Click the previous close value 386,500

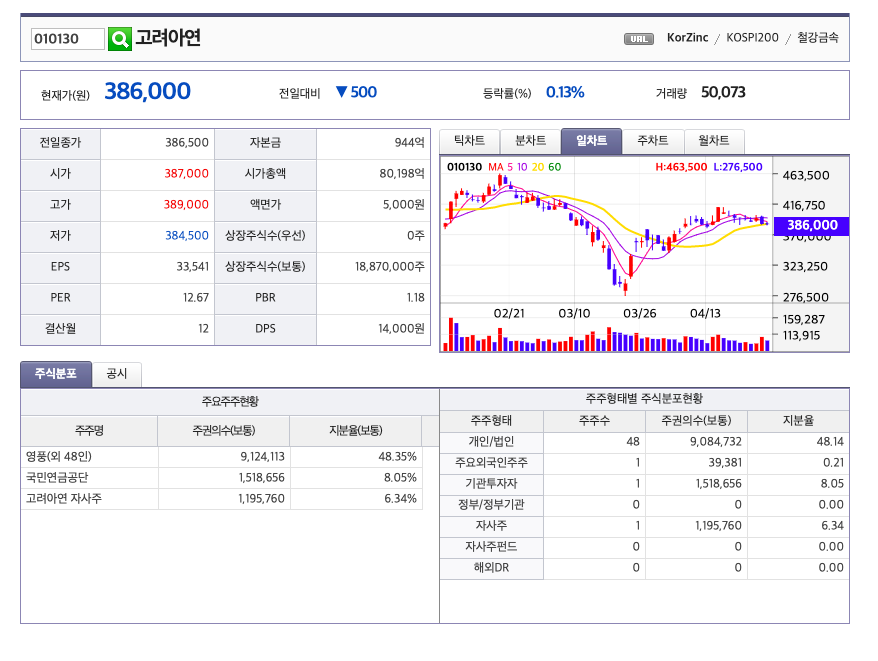point(186,143)
